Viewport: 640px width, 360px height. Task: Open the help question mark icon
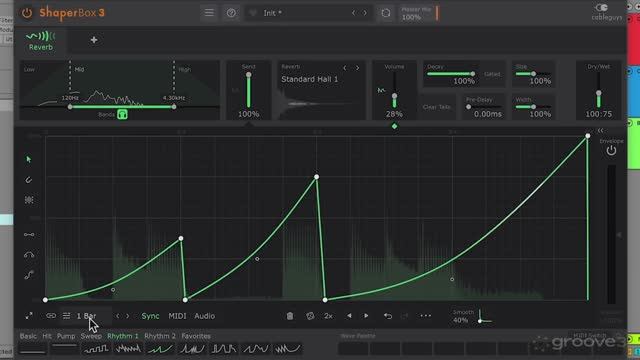pyautogui.click(x=231, y=13)
